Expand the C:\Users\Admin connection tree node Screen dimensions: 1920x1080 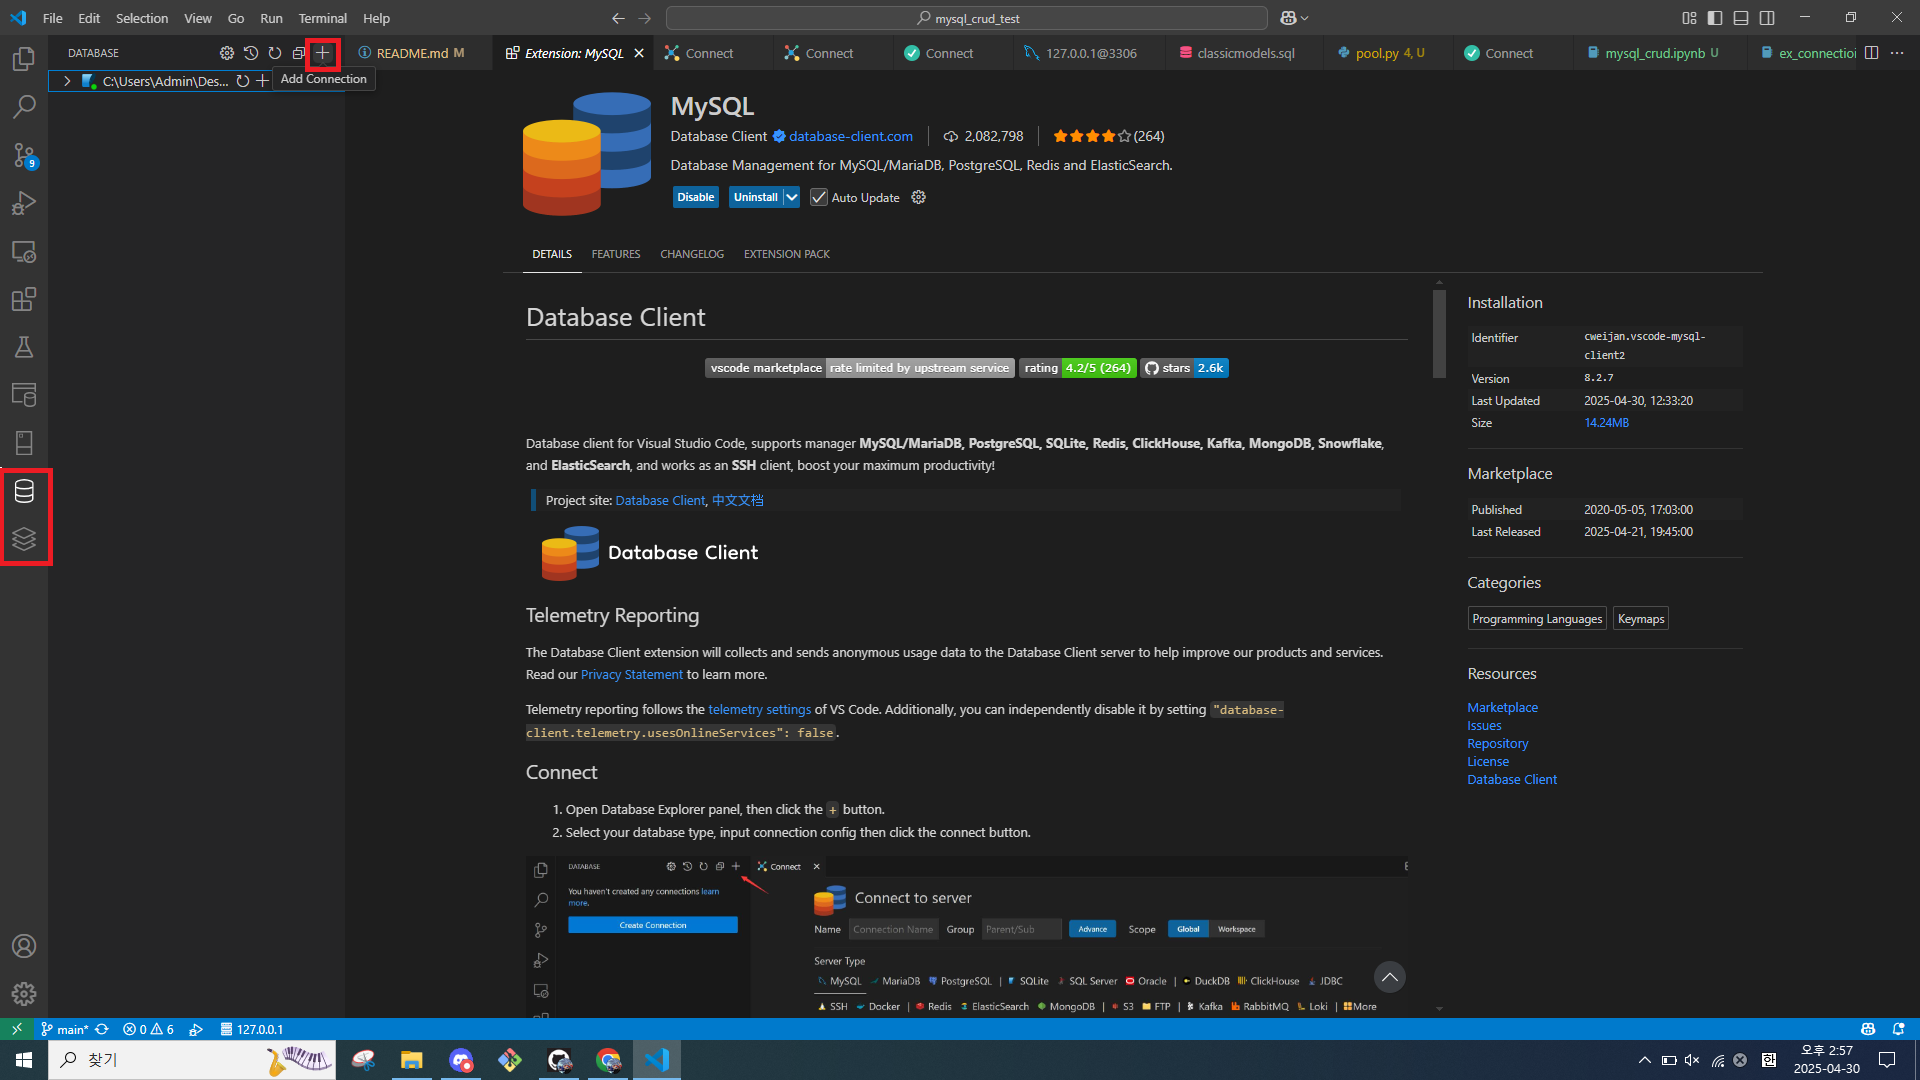67,81
